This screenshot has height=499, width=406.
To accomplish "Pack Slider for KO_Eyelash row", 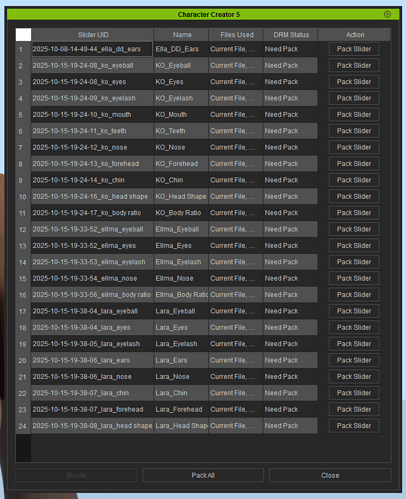I will (x=354, y=98).
